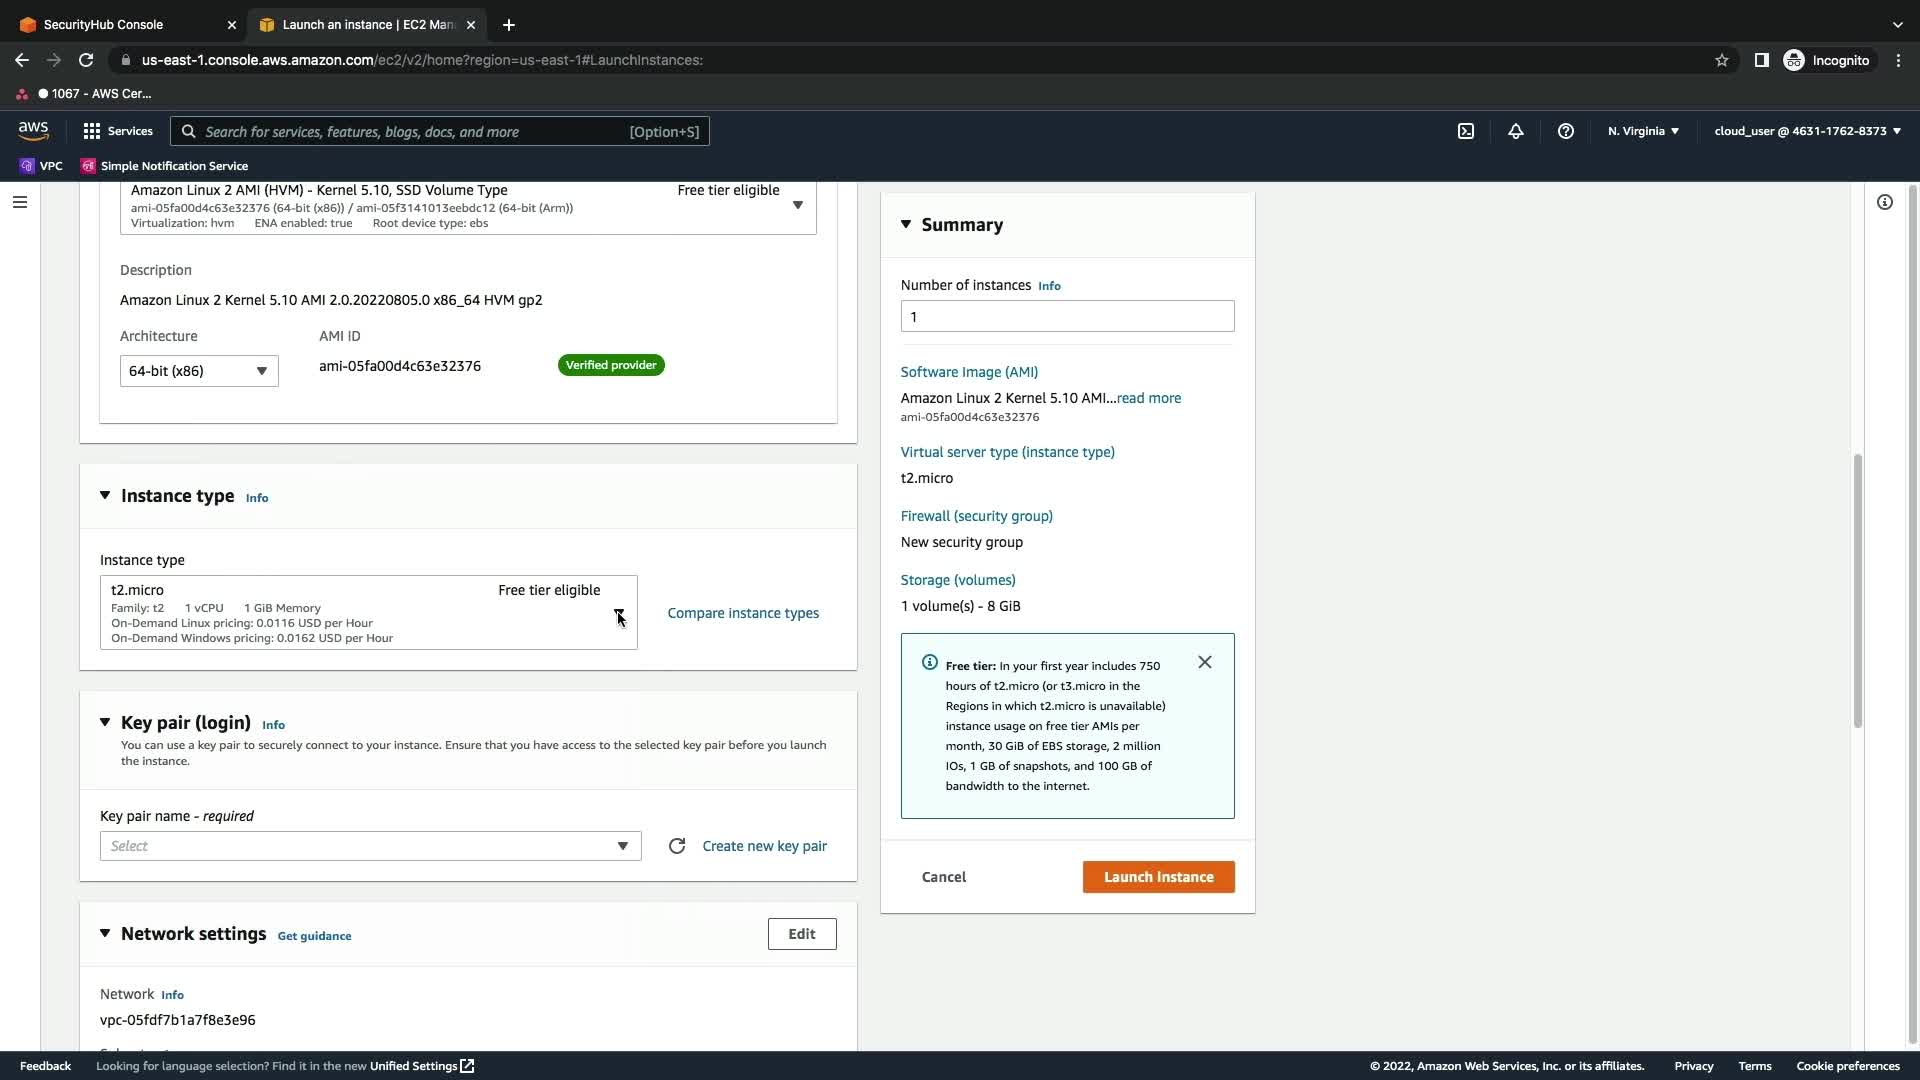Screen dimensions: 1920x1080
Task: Open the VPC shortcut in favorites bar
Action: 41,166
